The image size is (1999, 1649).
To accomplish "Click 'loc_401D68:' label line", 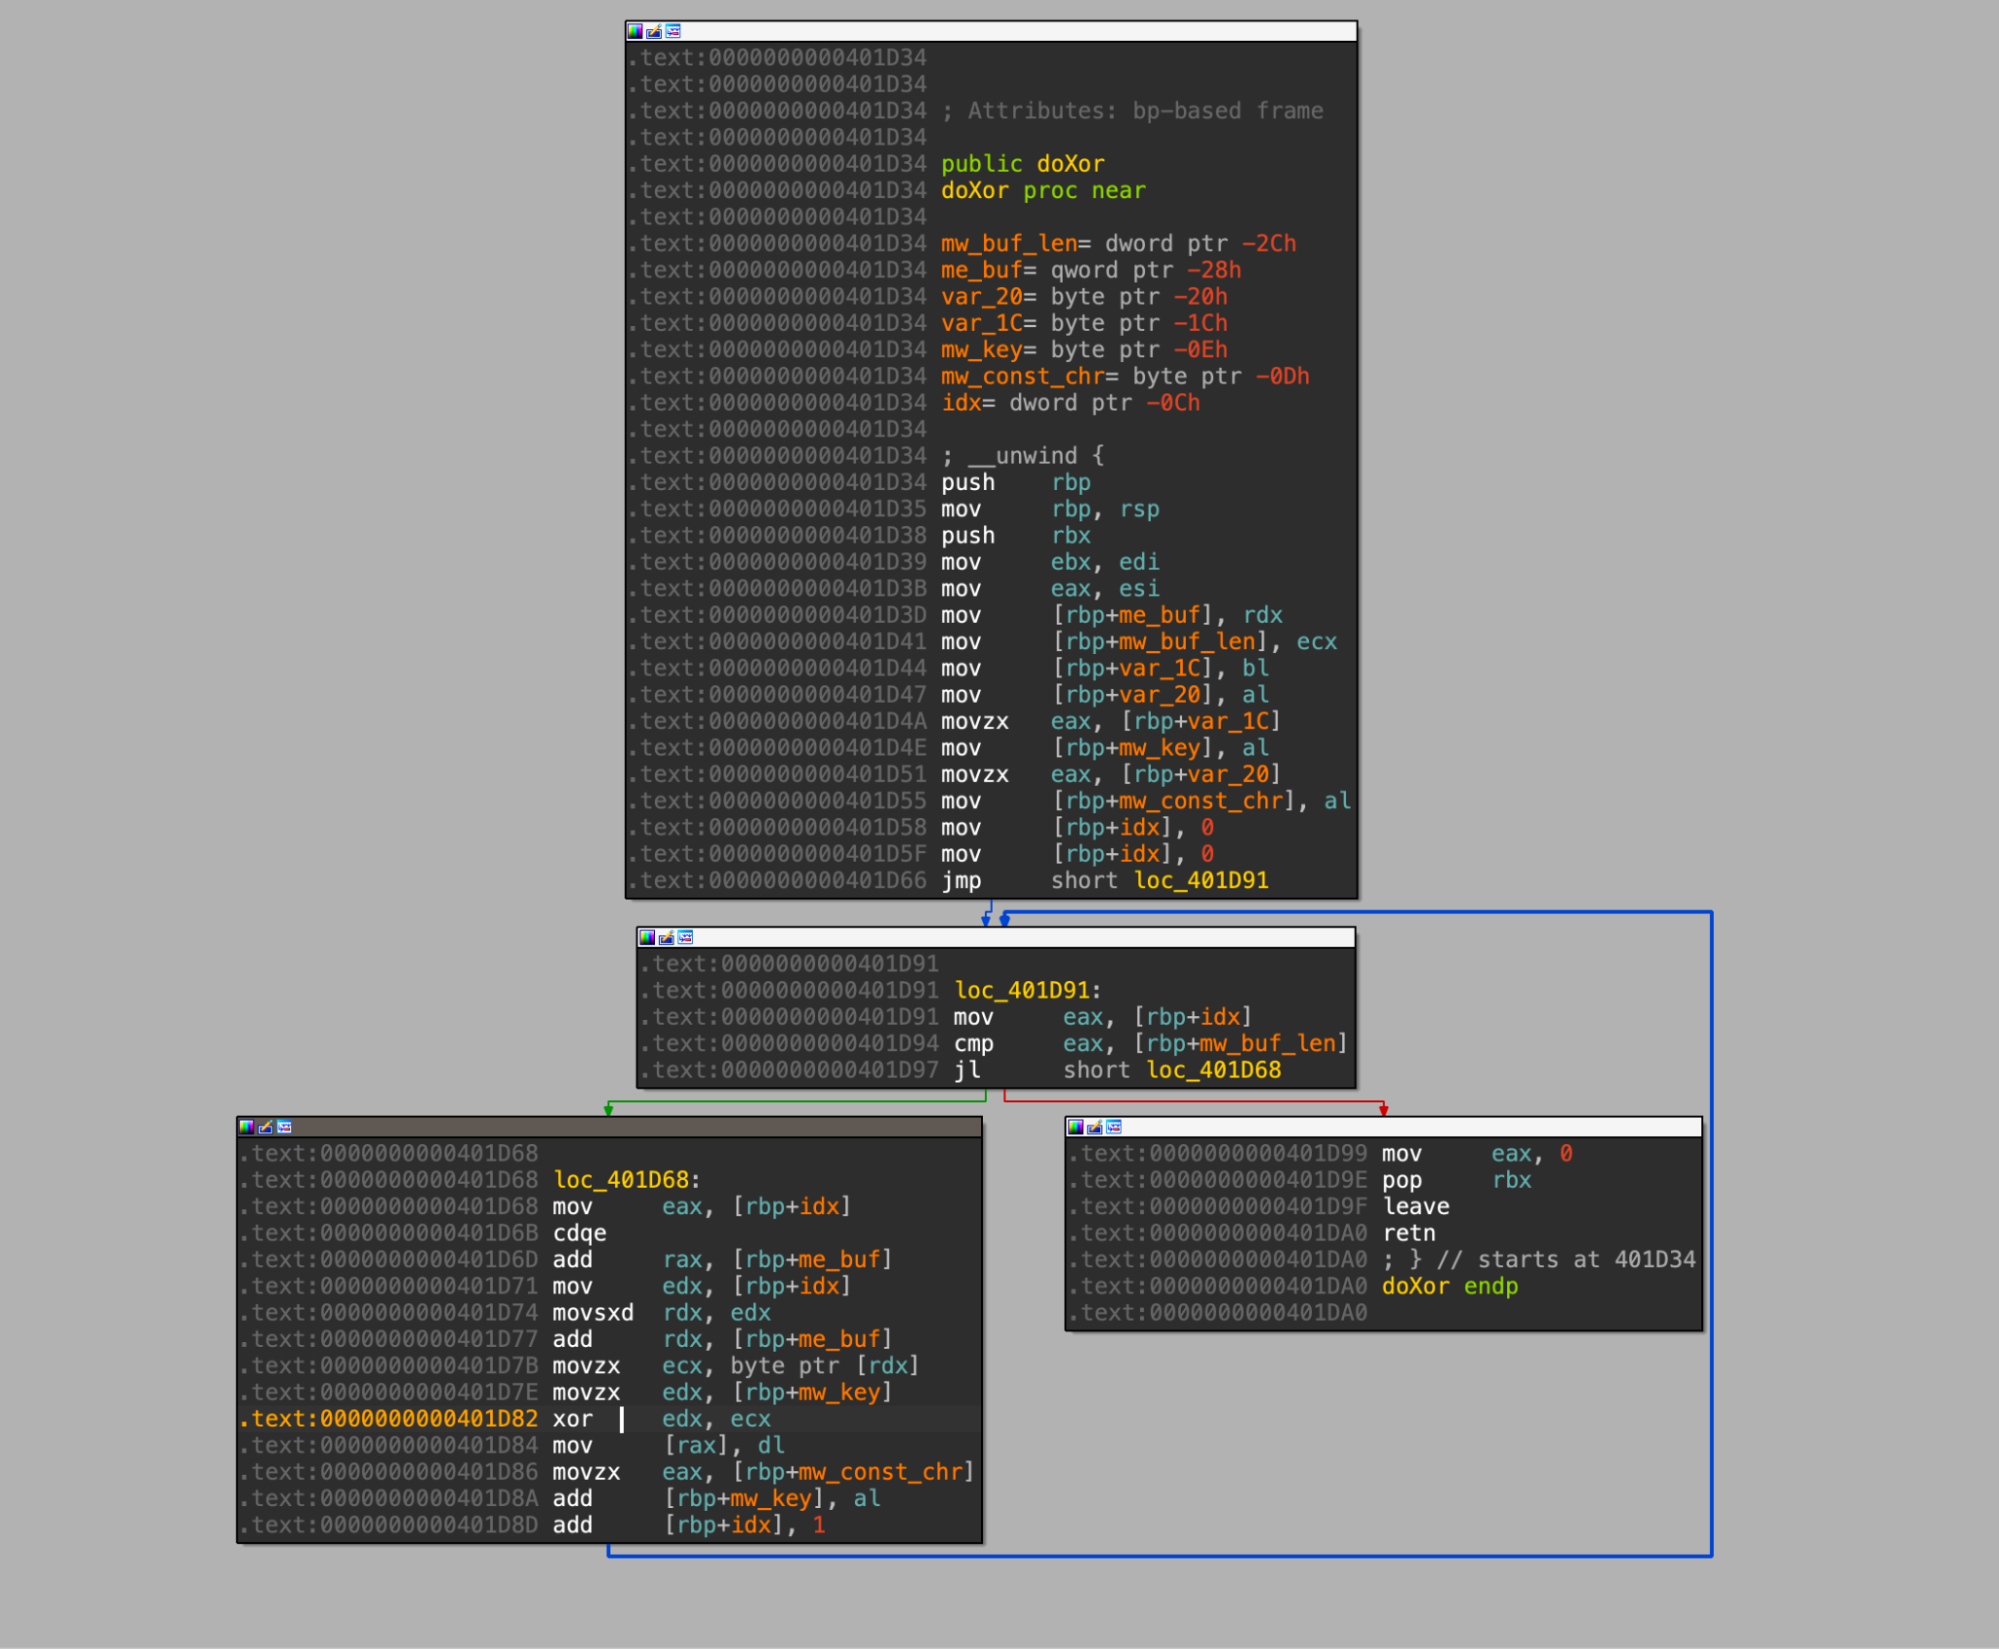I will pyautogui.click(x=627, y=1180).
